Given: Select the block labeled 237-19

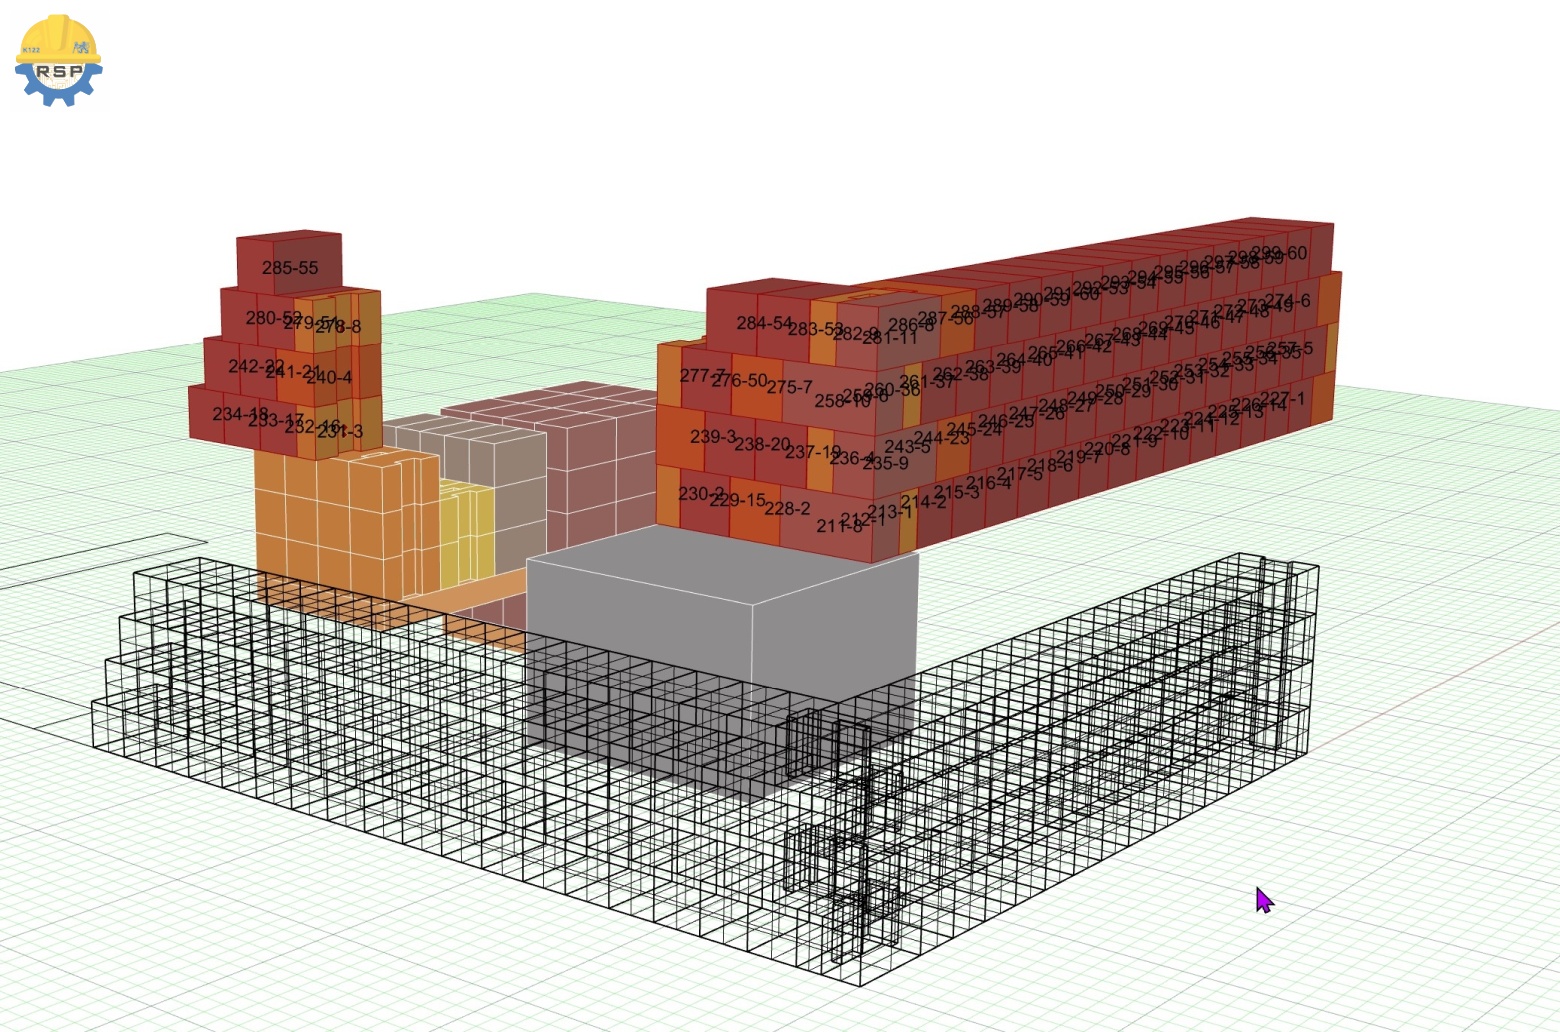Looking at the screenshot, I should (x=812, y=452).
